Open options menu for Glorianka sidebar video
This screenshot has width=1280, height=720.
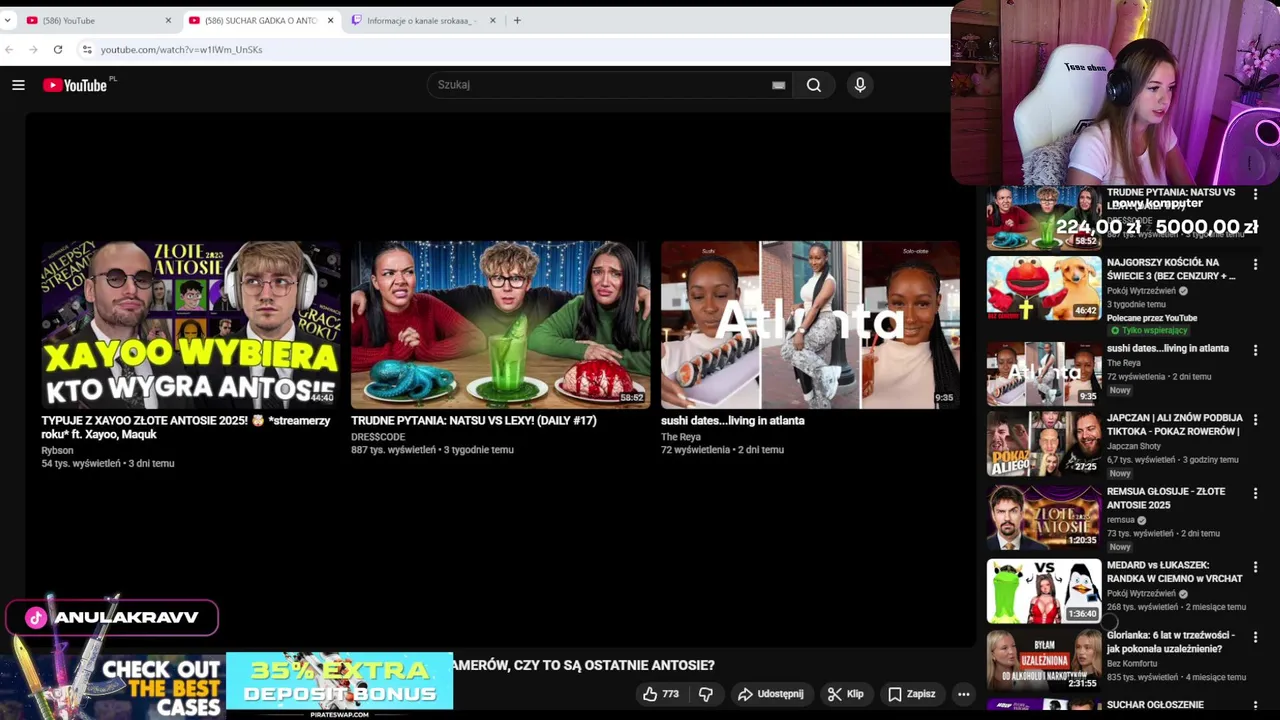(1255, 637)
